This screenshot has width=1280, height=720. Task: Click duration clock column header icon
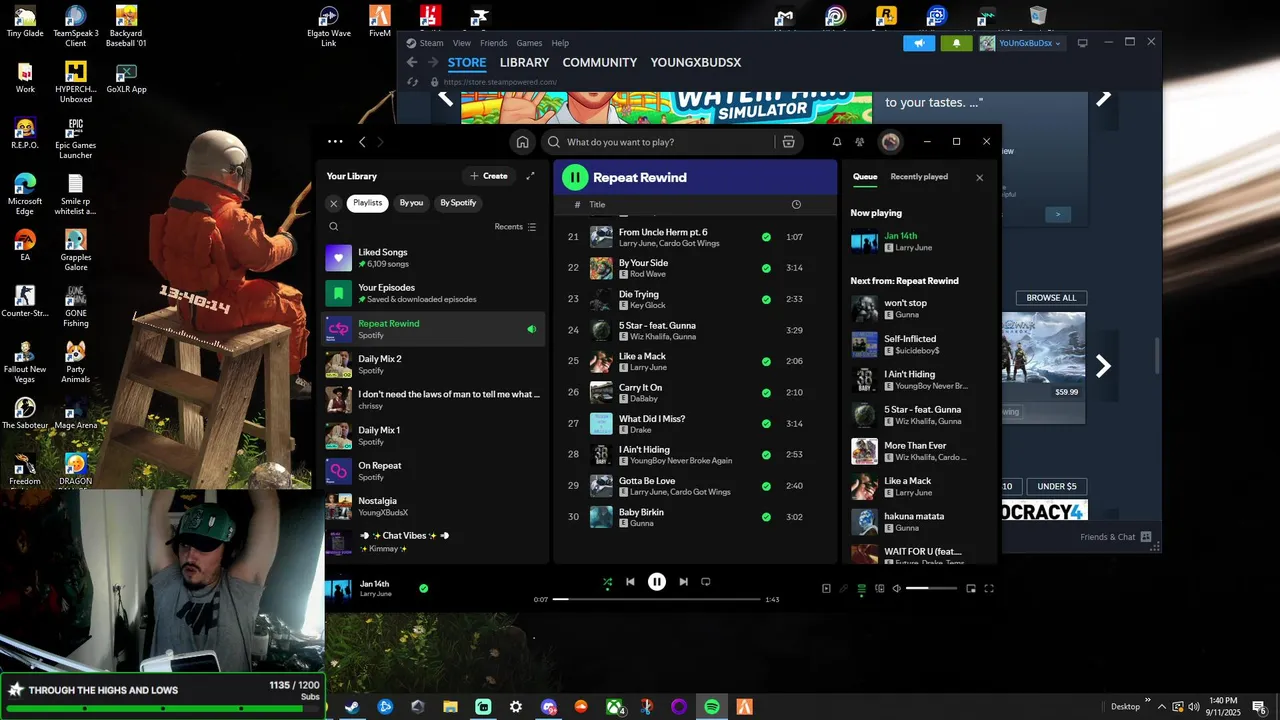tap(796, 204)
